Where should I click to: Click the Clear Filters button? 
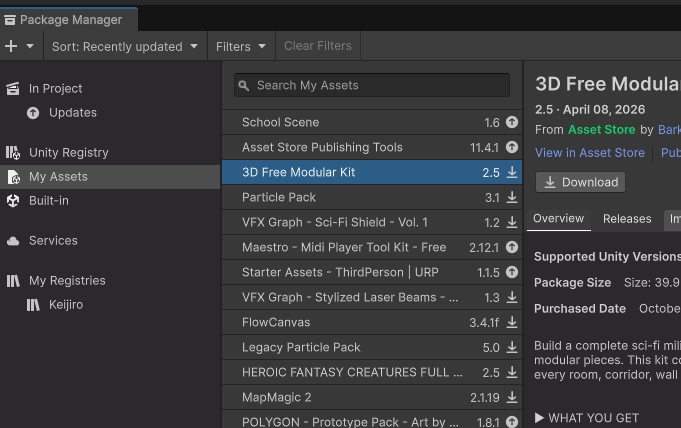pyautogui.click(x=318, y=46)
